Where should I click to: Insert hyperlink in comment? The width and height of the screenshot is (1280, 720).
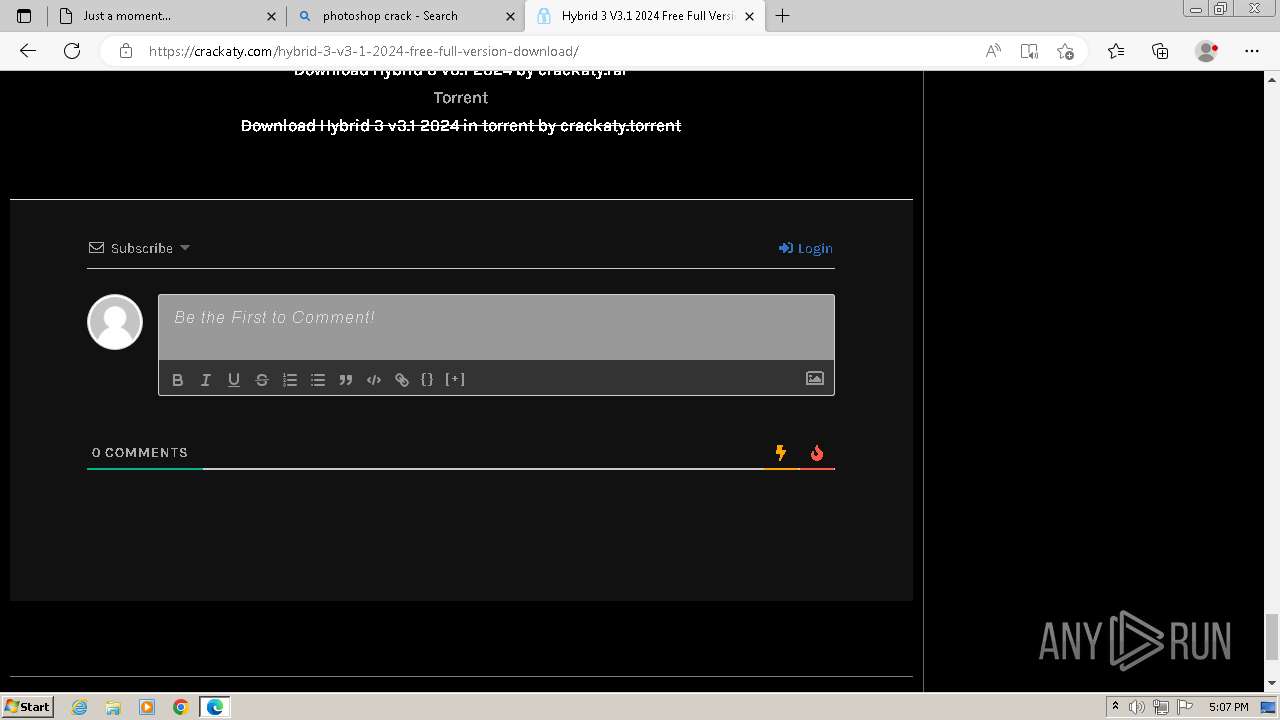(402, 380)
